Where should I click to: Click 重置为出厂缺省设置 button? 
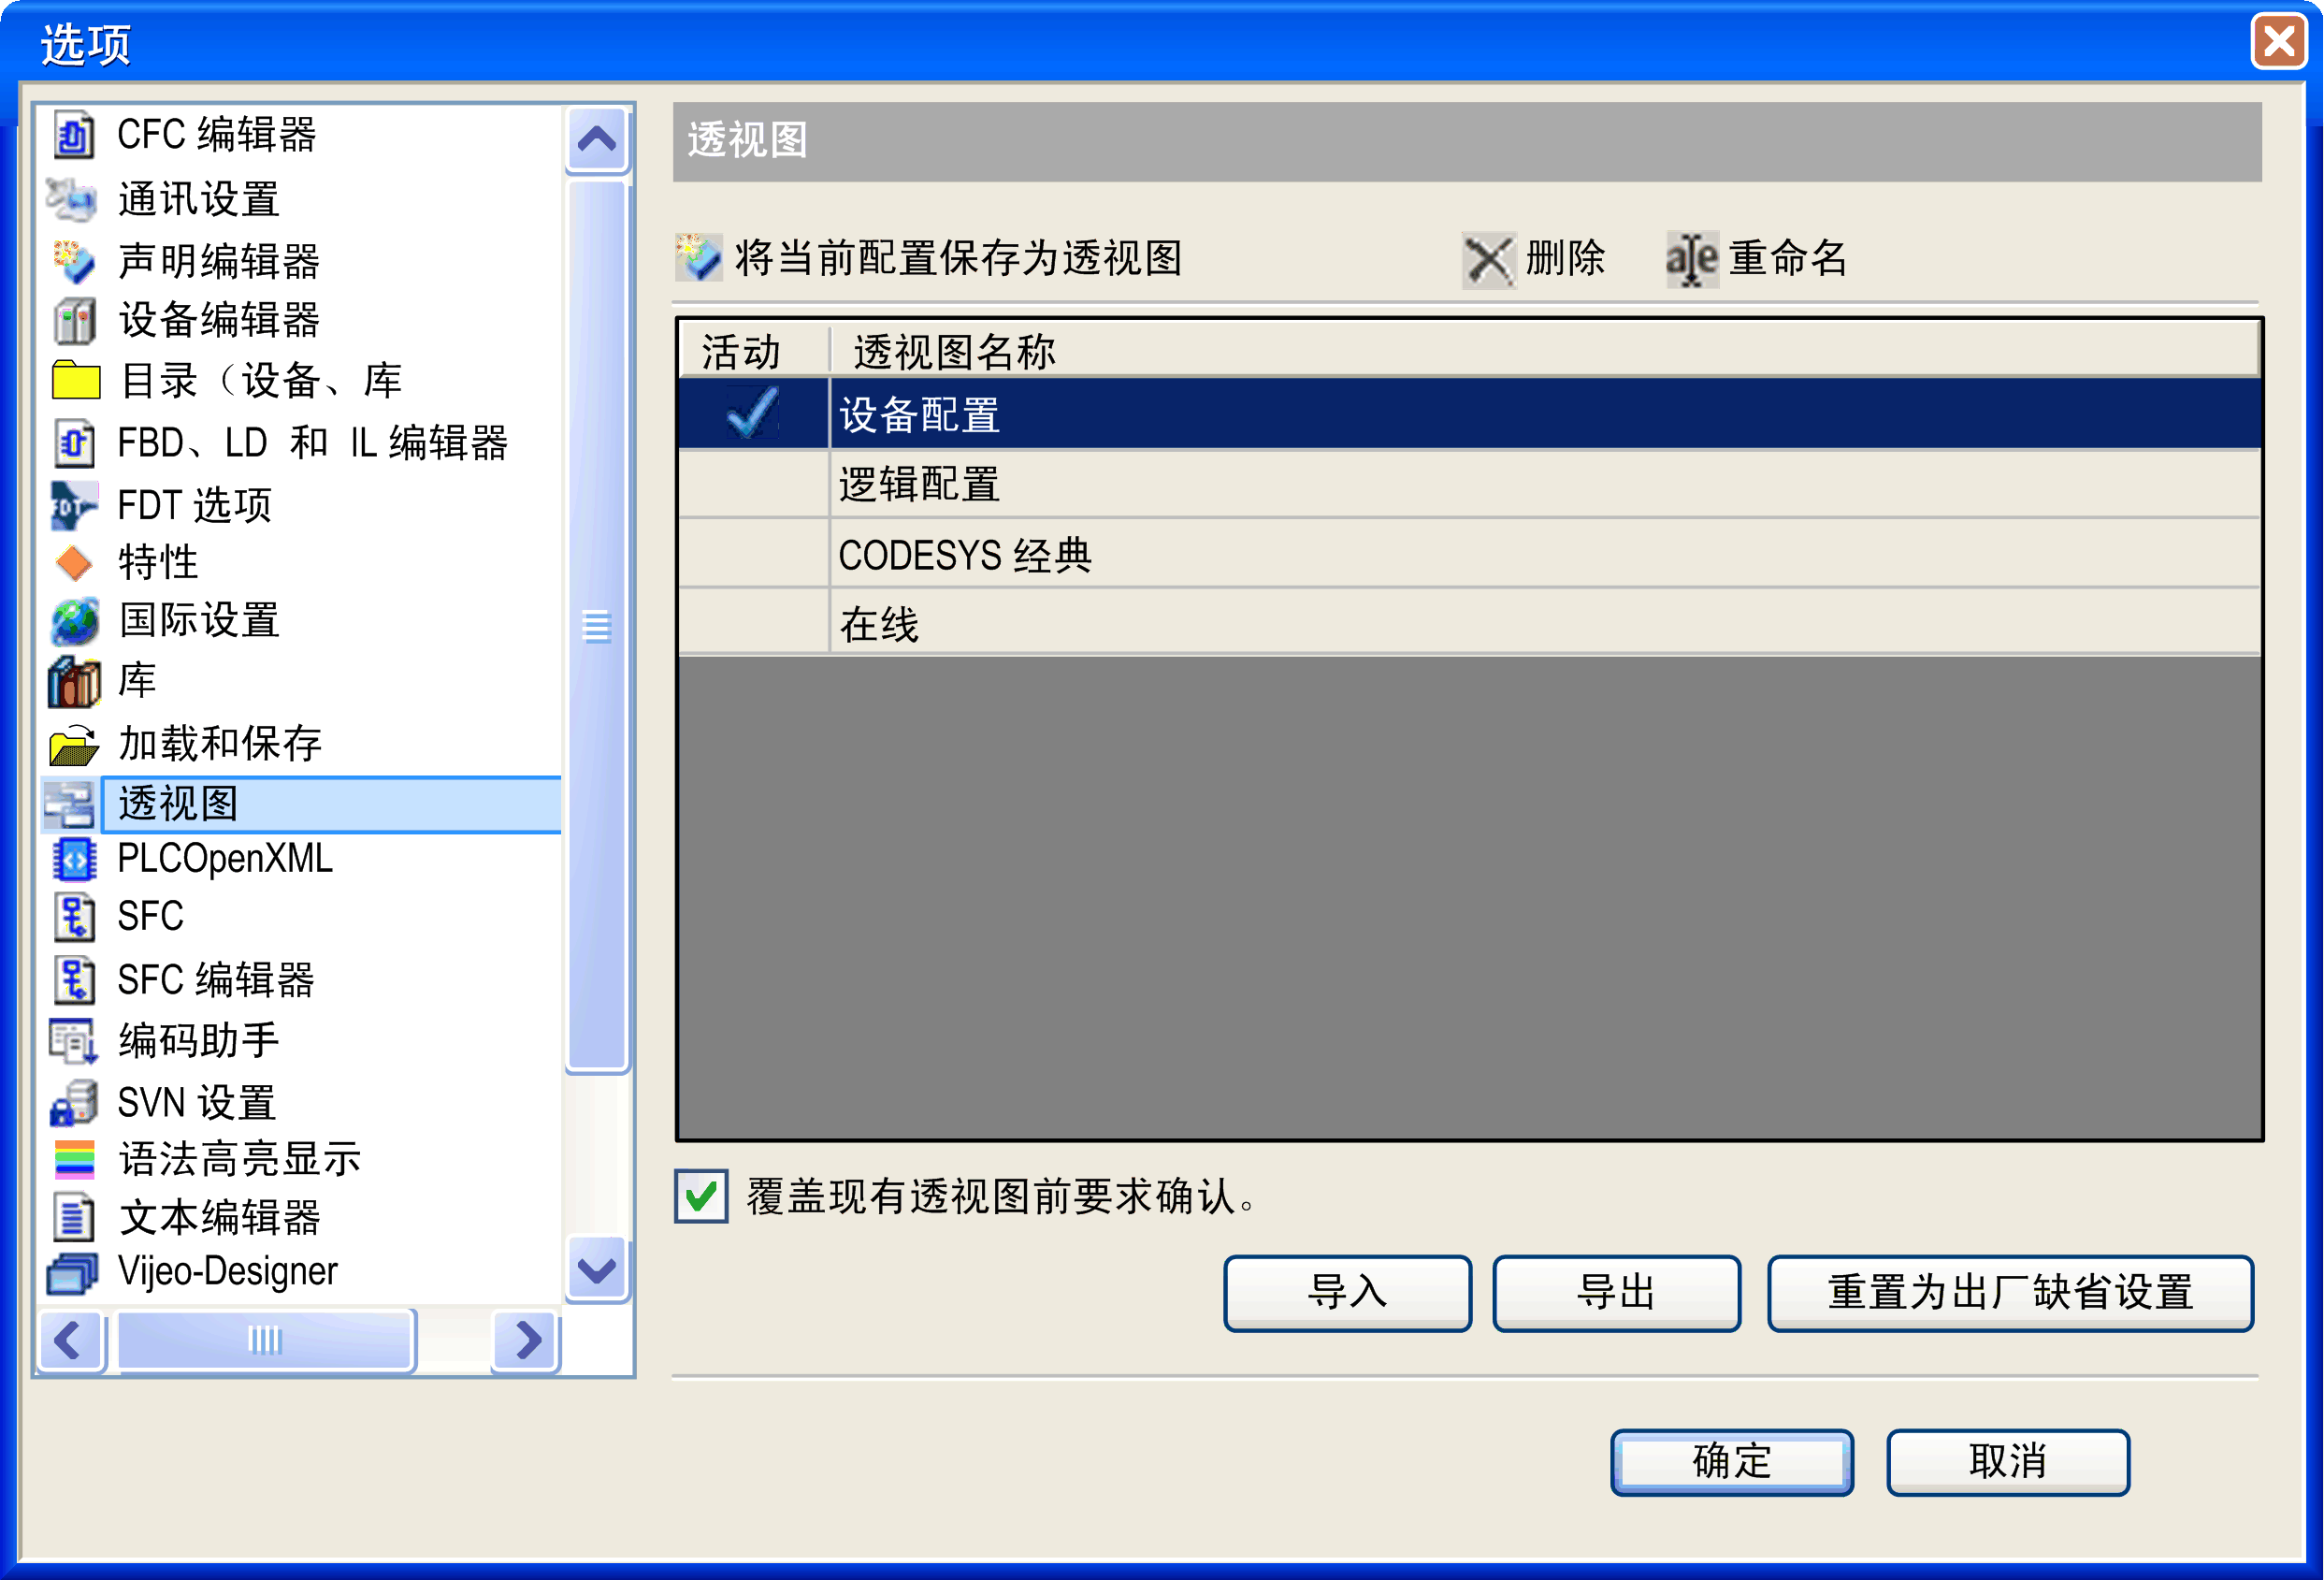[2010, 1293]
